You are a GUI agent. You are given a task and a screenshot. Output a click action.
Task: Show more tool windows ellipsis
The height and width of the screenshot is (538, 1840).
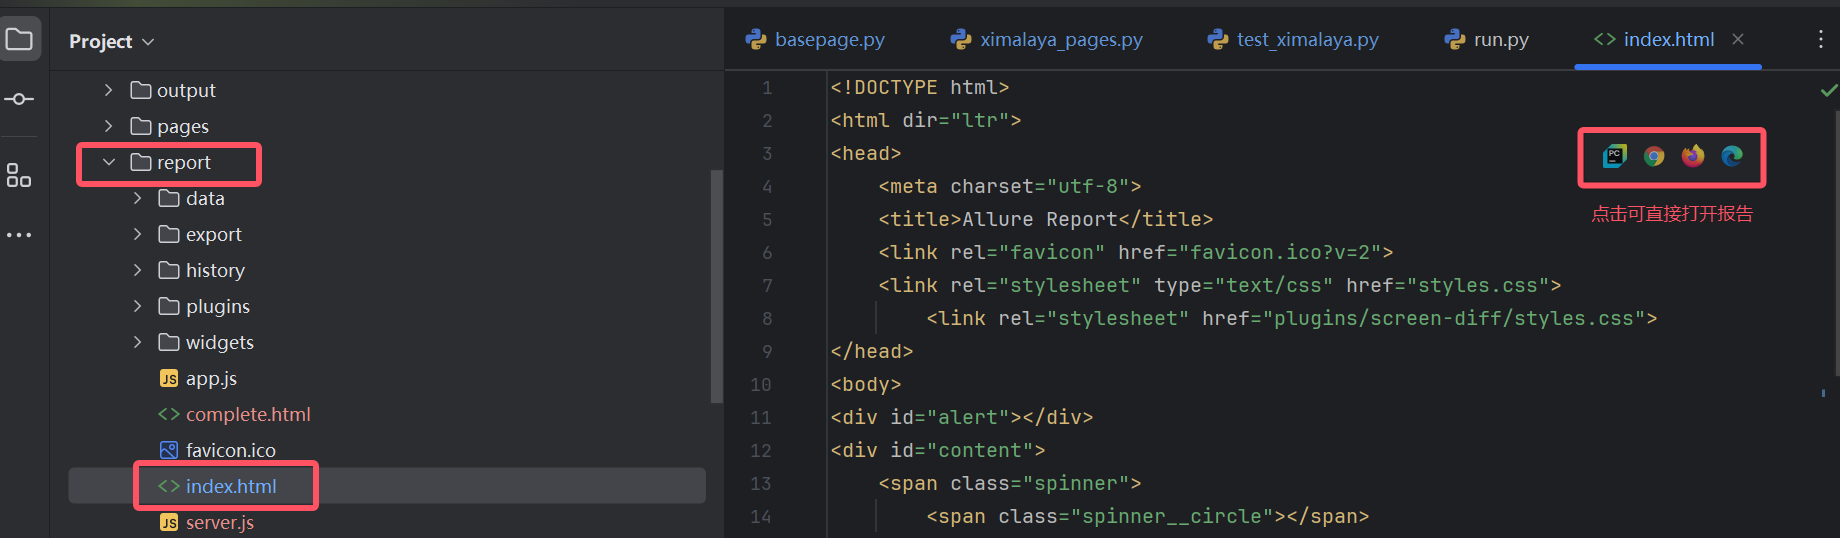19,235
